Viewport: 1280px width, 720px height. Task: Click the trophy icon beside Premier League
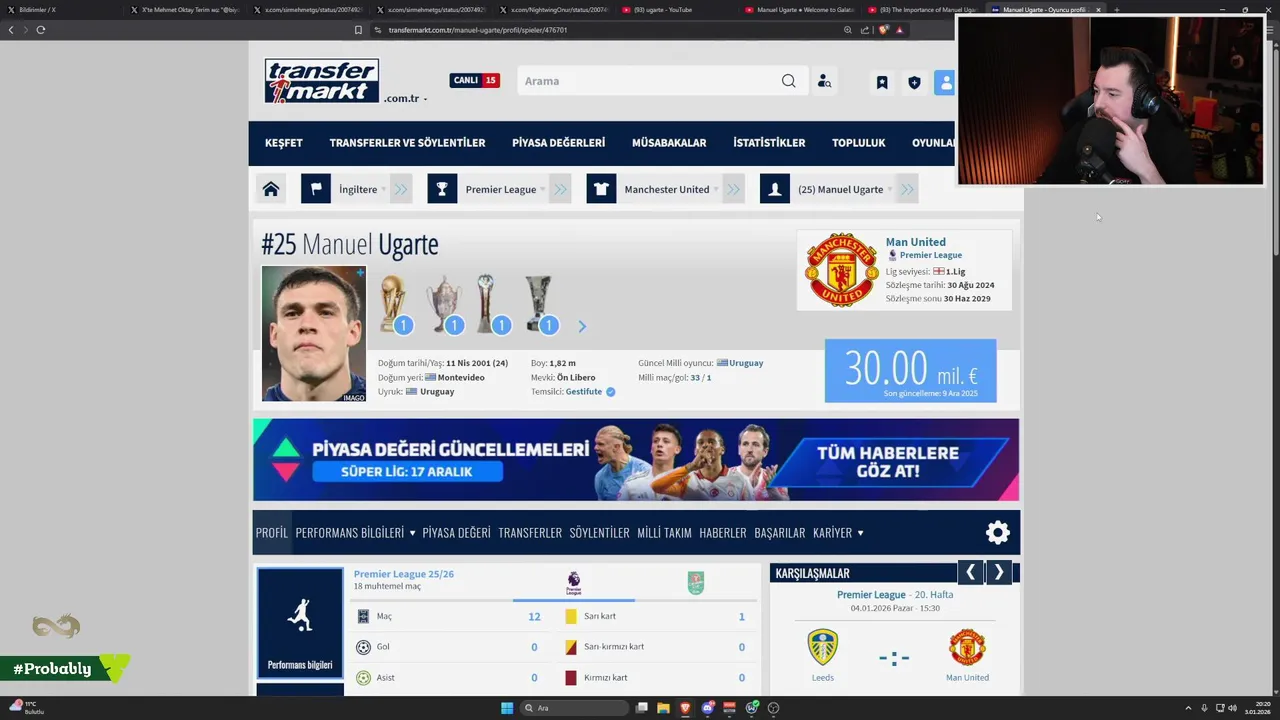[x=442, y=189]
